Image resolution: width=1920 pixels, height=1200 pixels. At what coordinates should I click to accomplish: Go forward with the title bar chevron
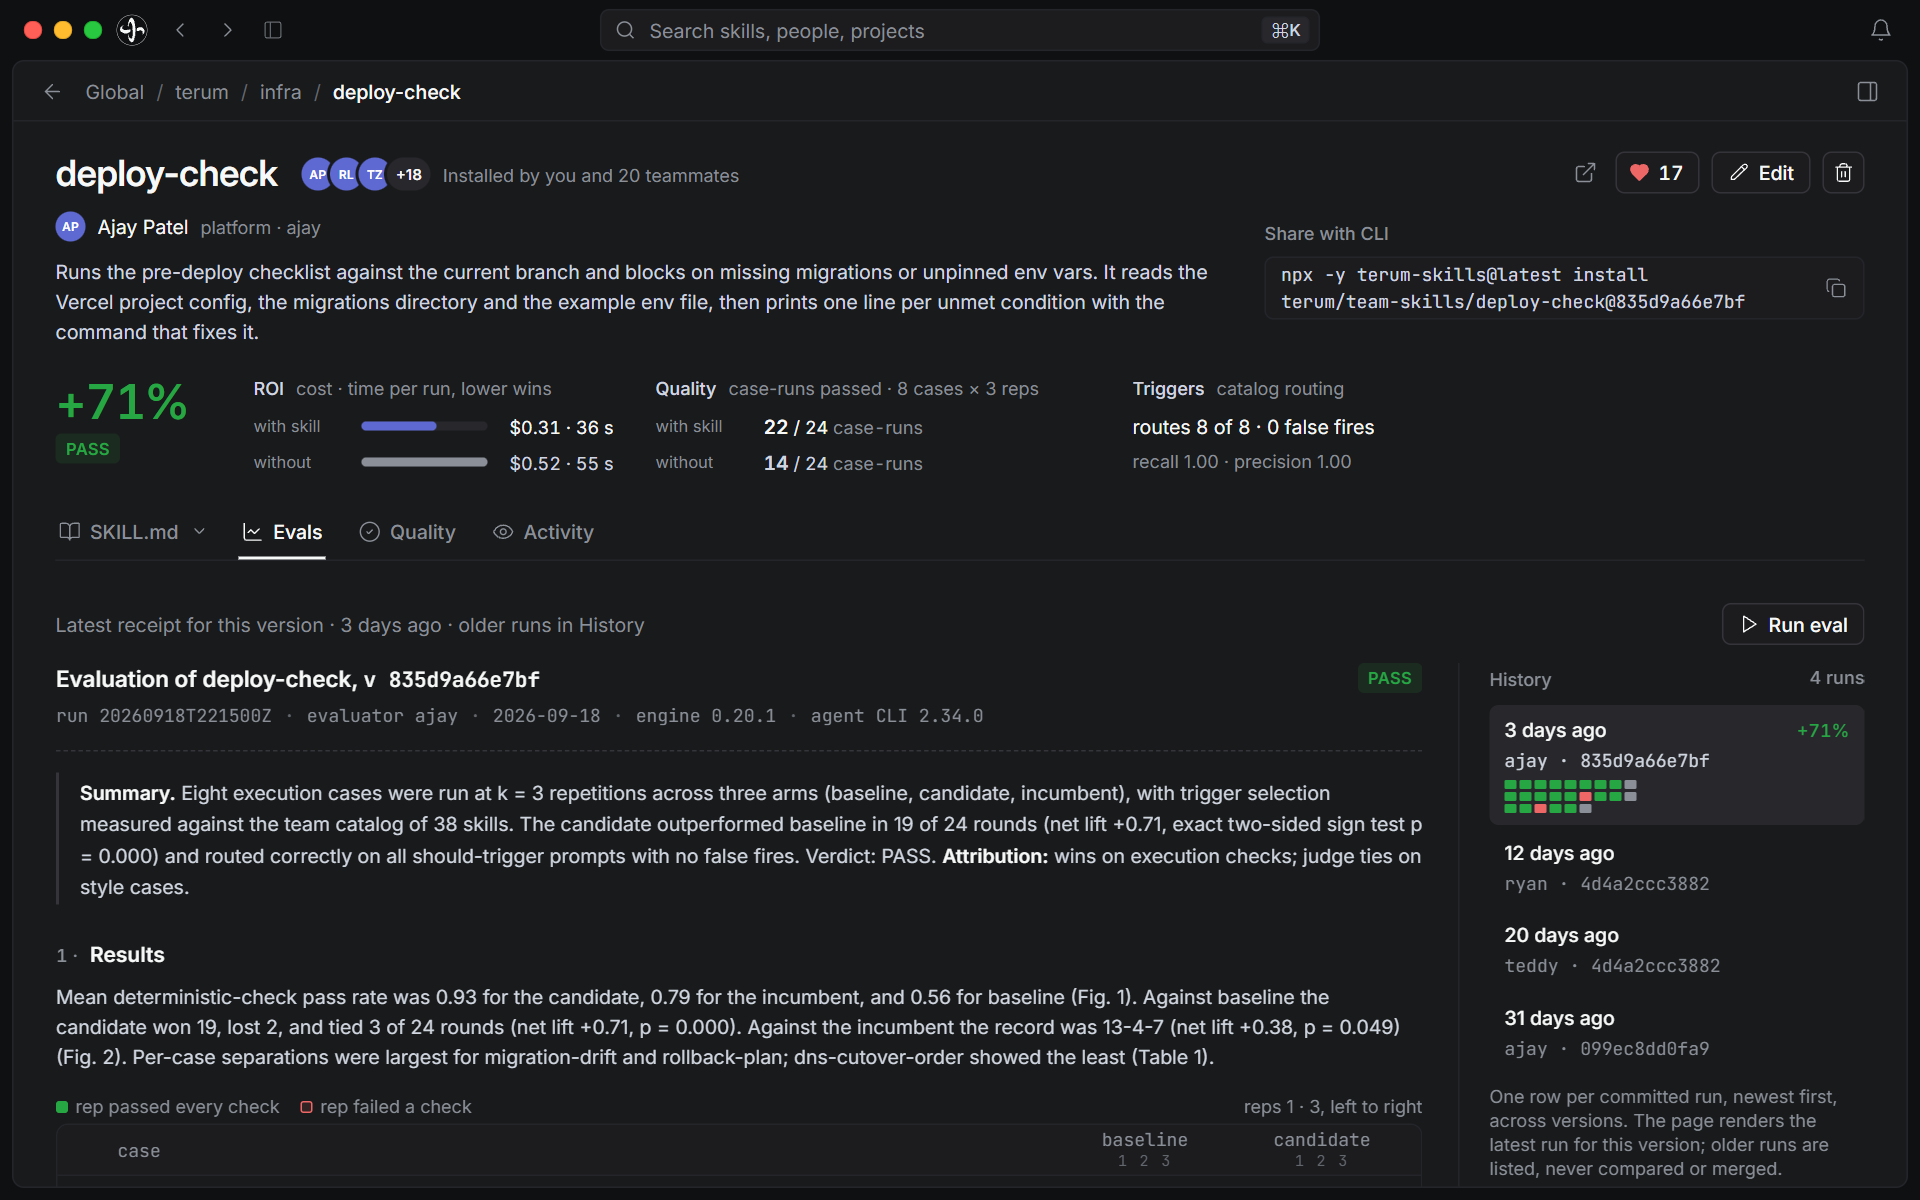[x=227, y=30]
